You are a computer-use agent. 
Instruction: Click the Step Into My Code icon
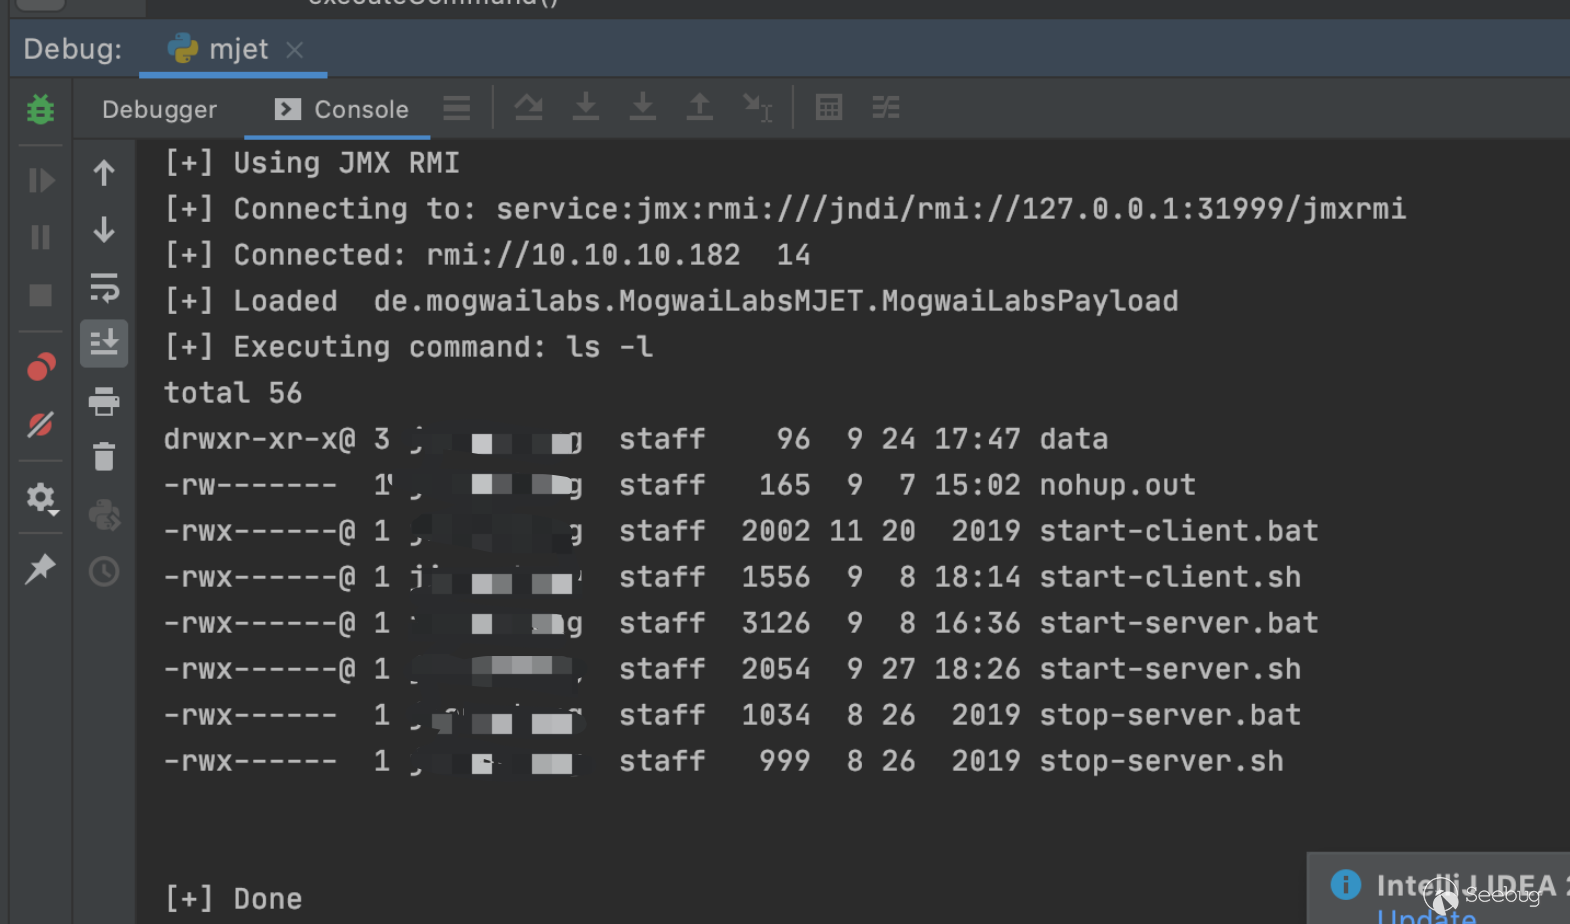643,107
